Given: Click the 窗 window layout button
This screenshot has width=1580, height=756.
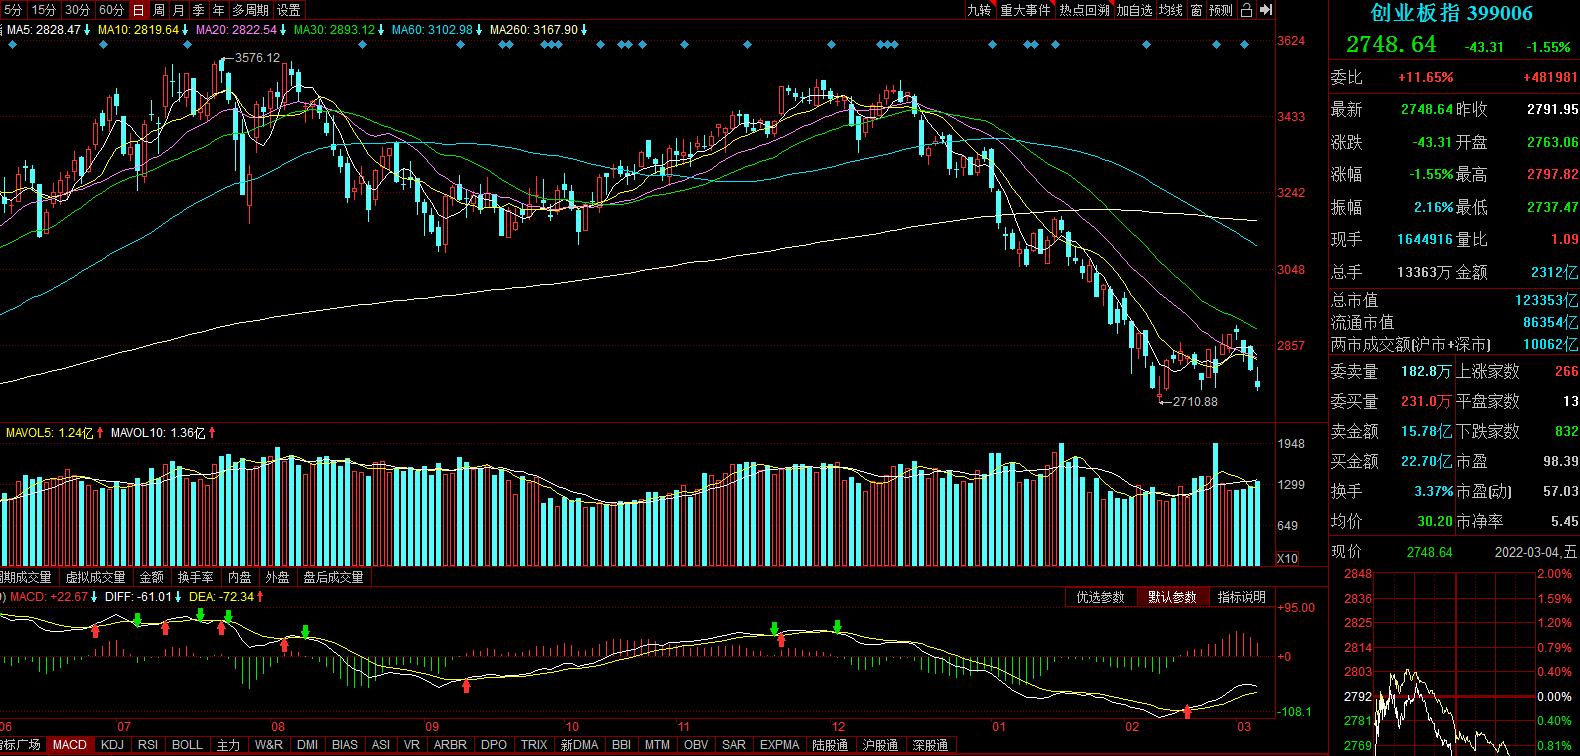Looking at the screenshot, I should coord(1196,10).
